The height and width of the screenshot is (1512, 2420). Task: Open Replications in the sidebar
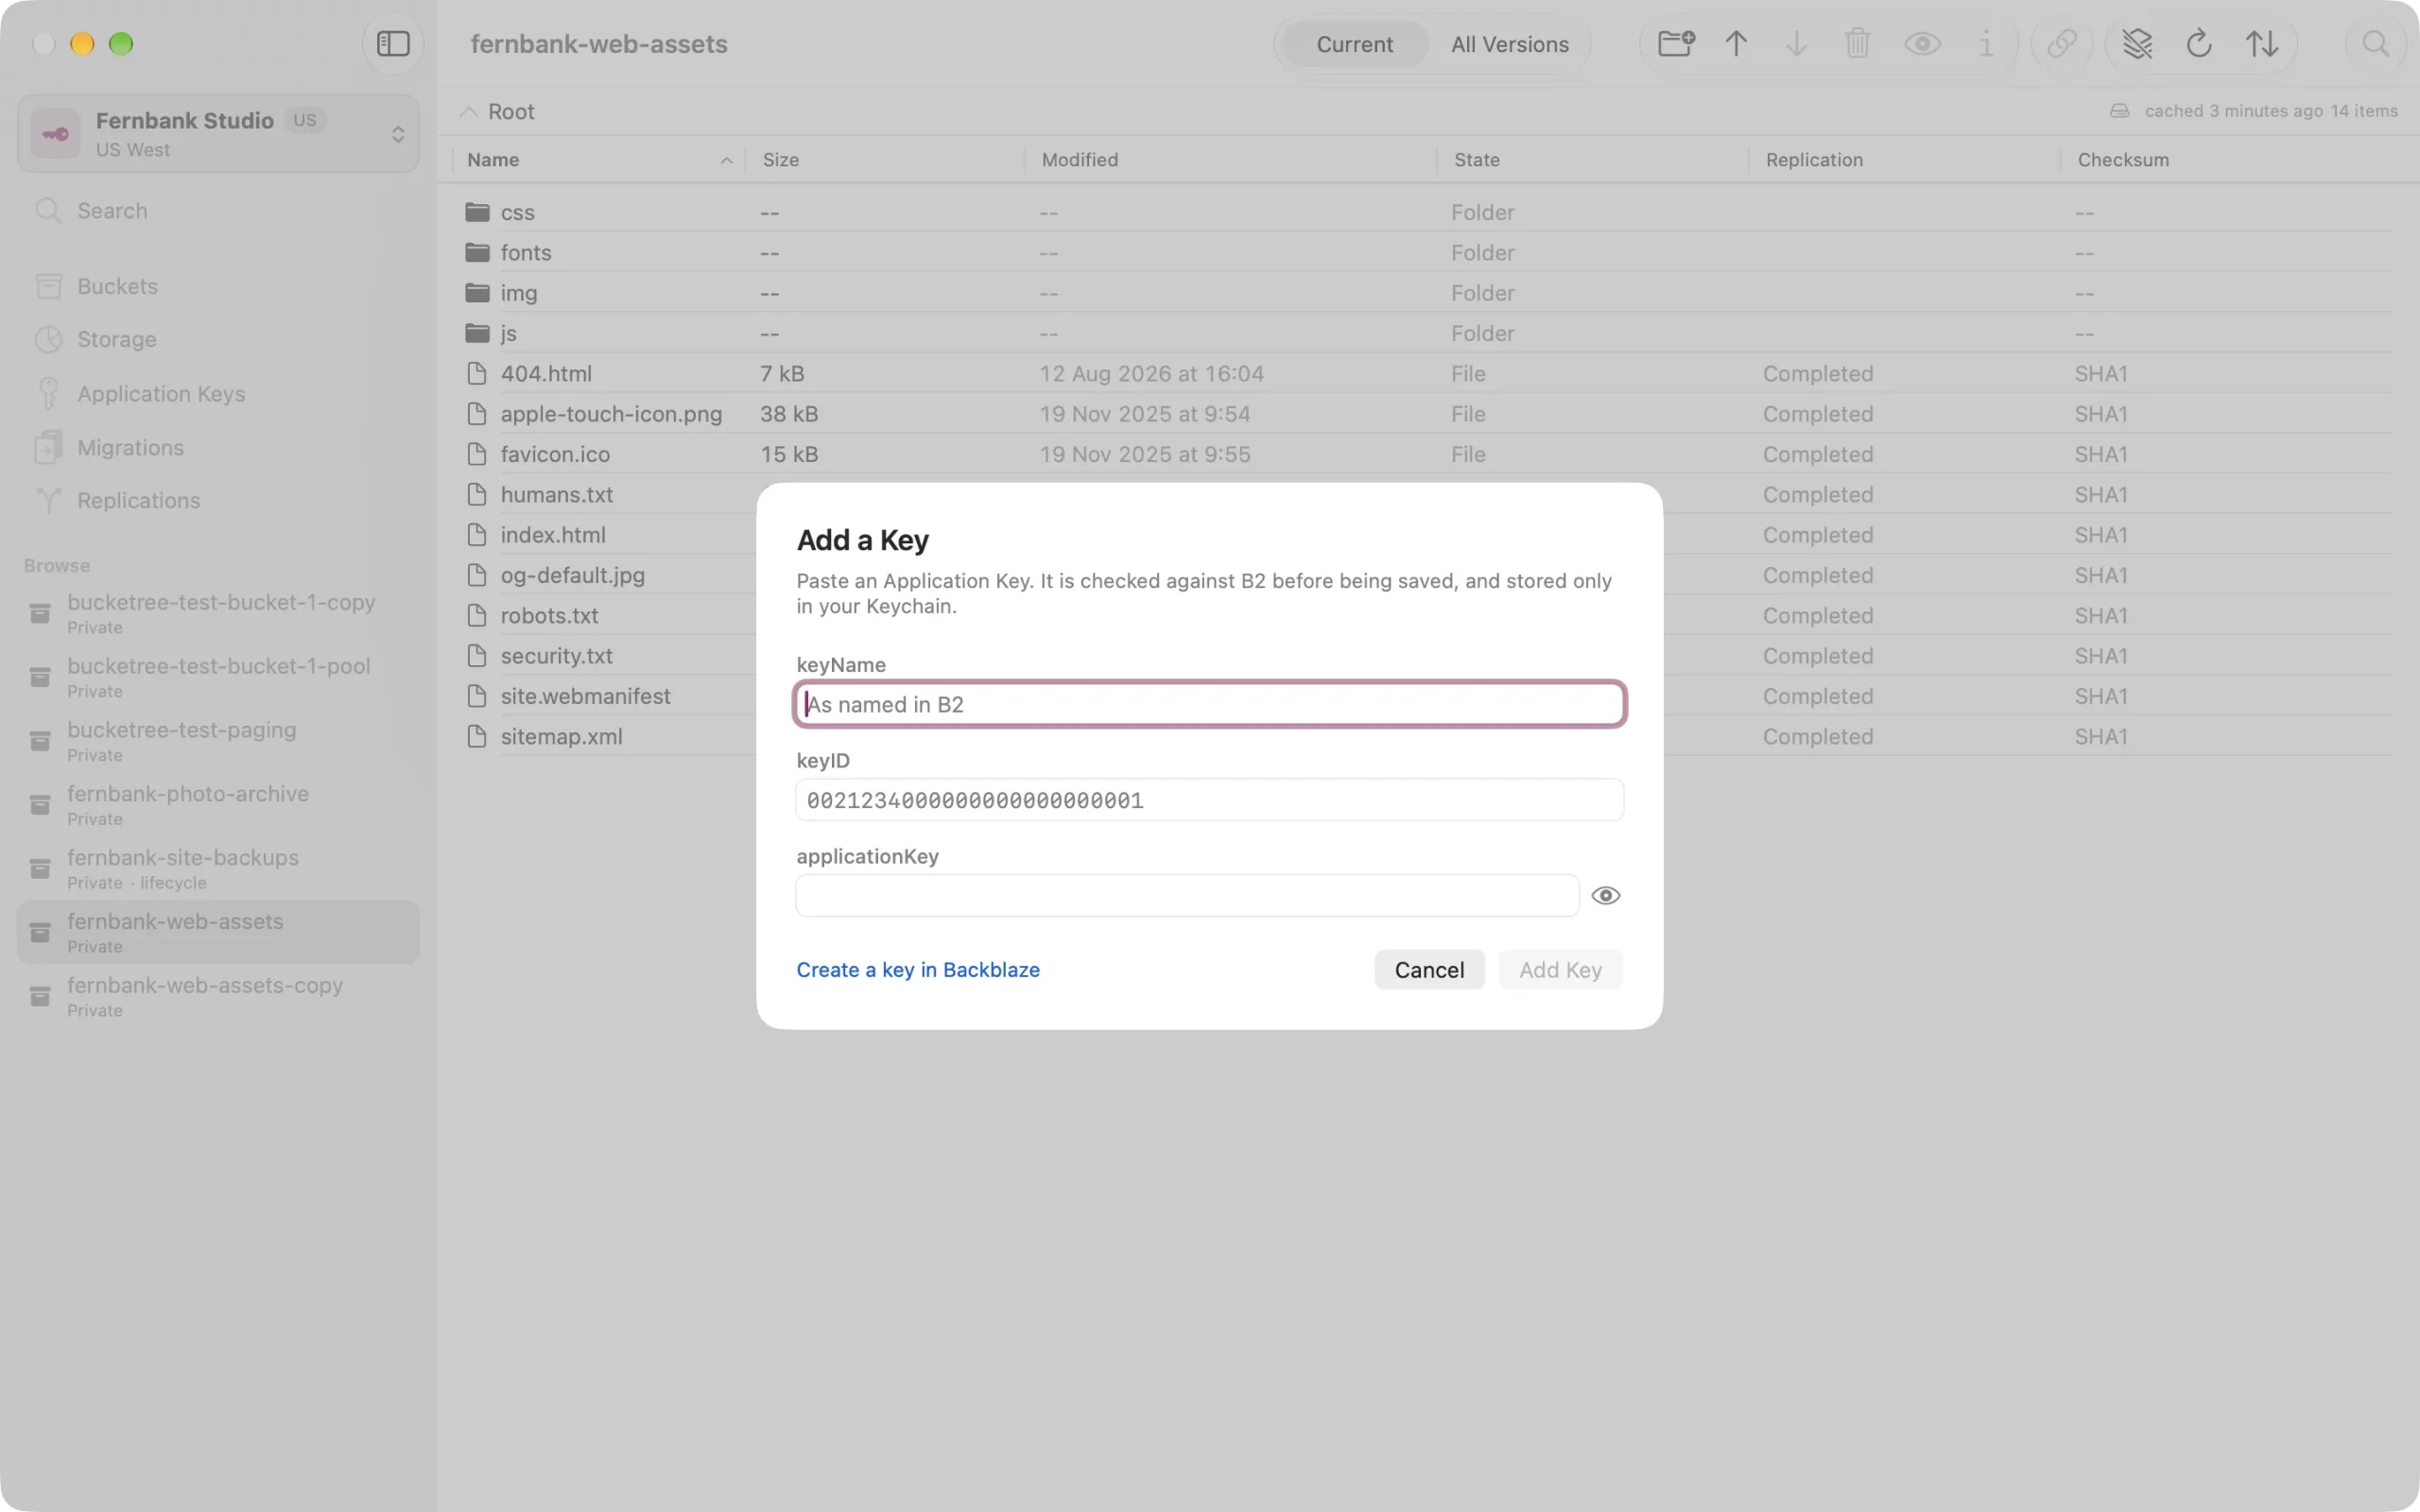pos(218,500)
